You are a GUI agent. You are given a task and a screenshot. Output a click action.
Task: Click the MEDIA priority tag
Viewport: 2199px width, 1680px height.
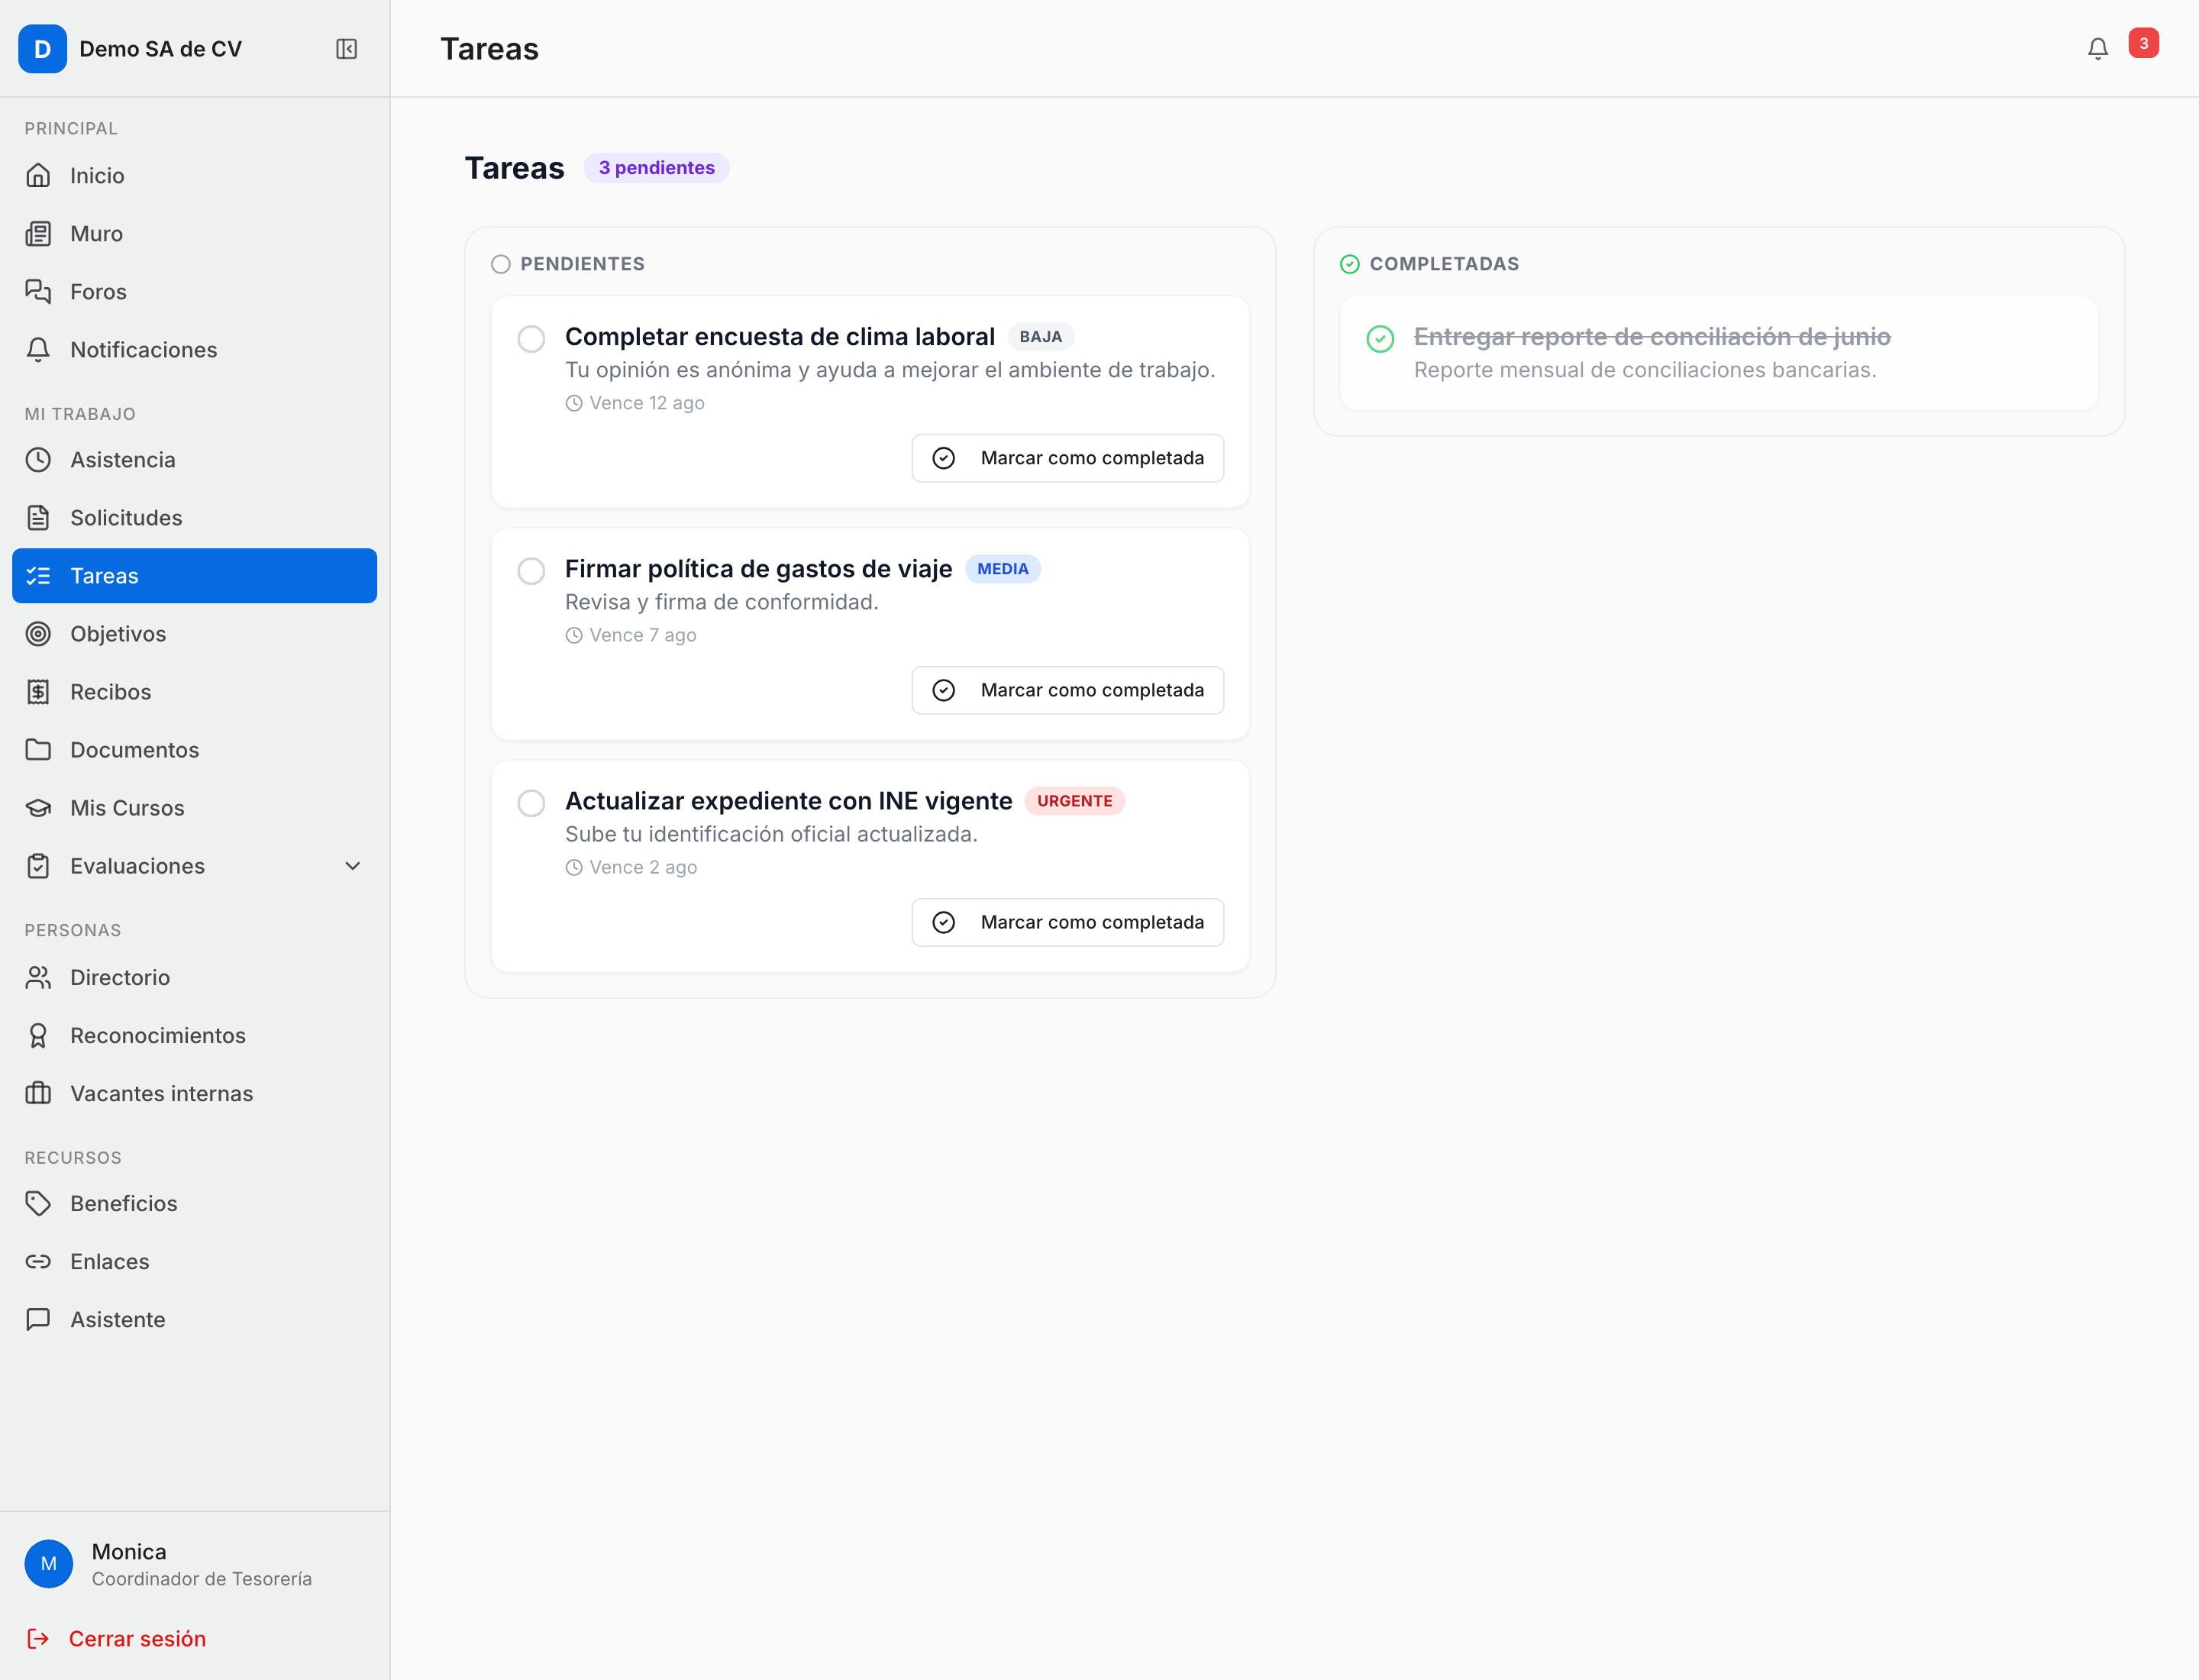coord(1002,569)
